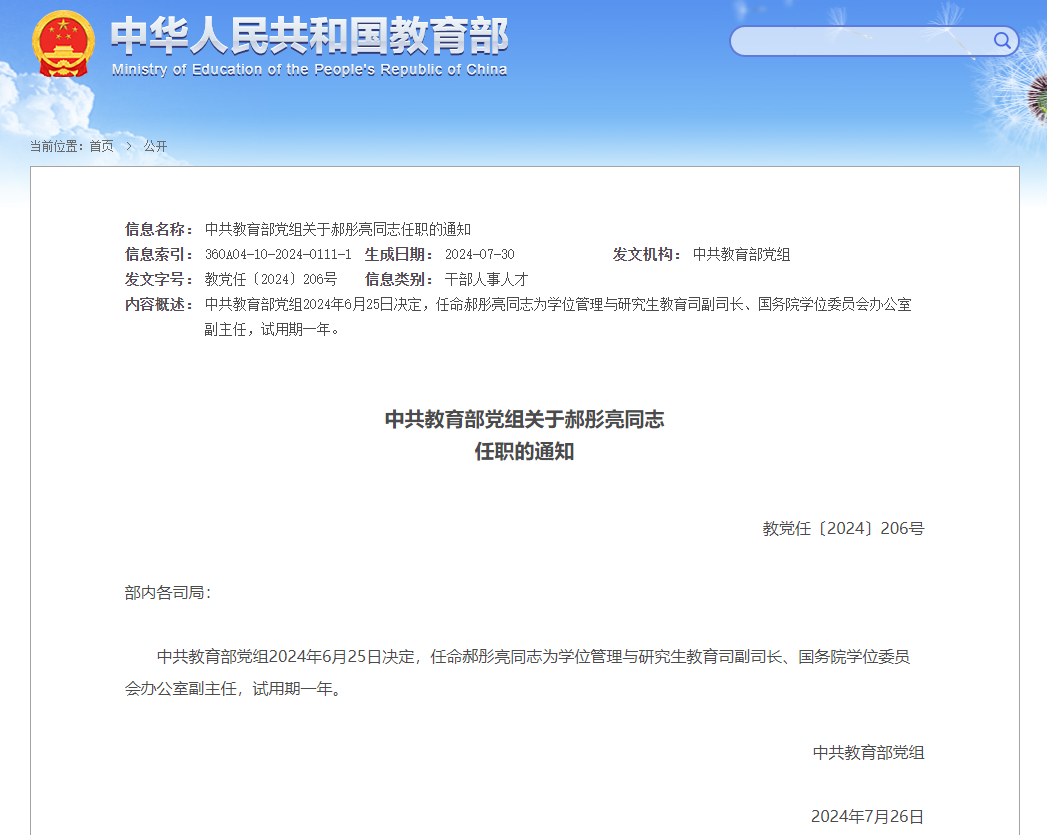Click the 中共教育部党组 signature at bottom
The image size is (1047, 835).
pyautogui.click(x=868, y=752)
